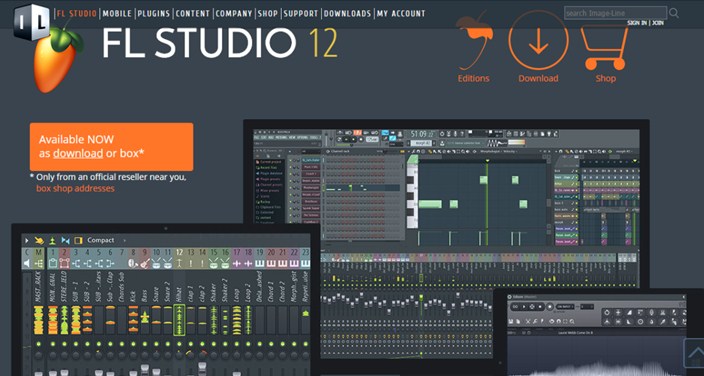The image size is (704, 376).
Task: Expand the mixer options arrow menu
Action: [x=26, y=240]
